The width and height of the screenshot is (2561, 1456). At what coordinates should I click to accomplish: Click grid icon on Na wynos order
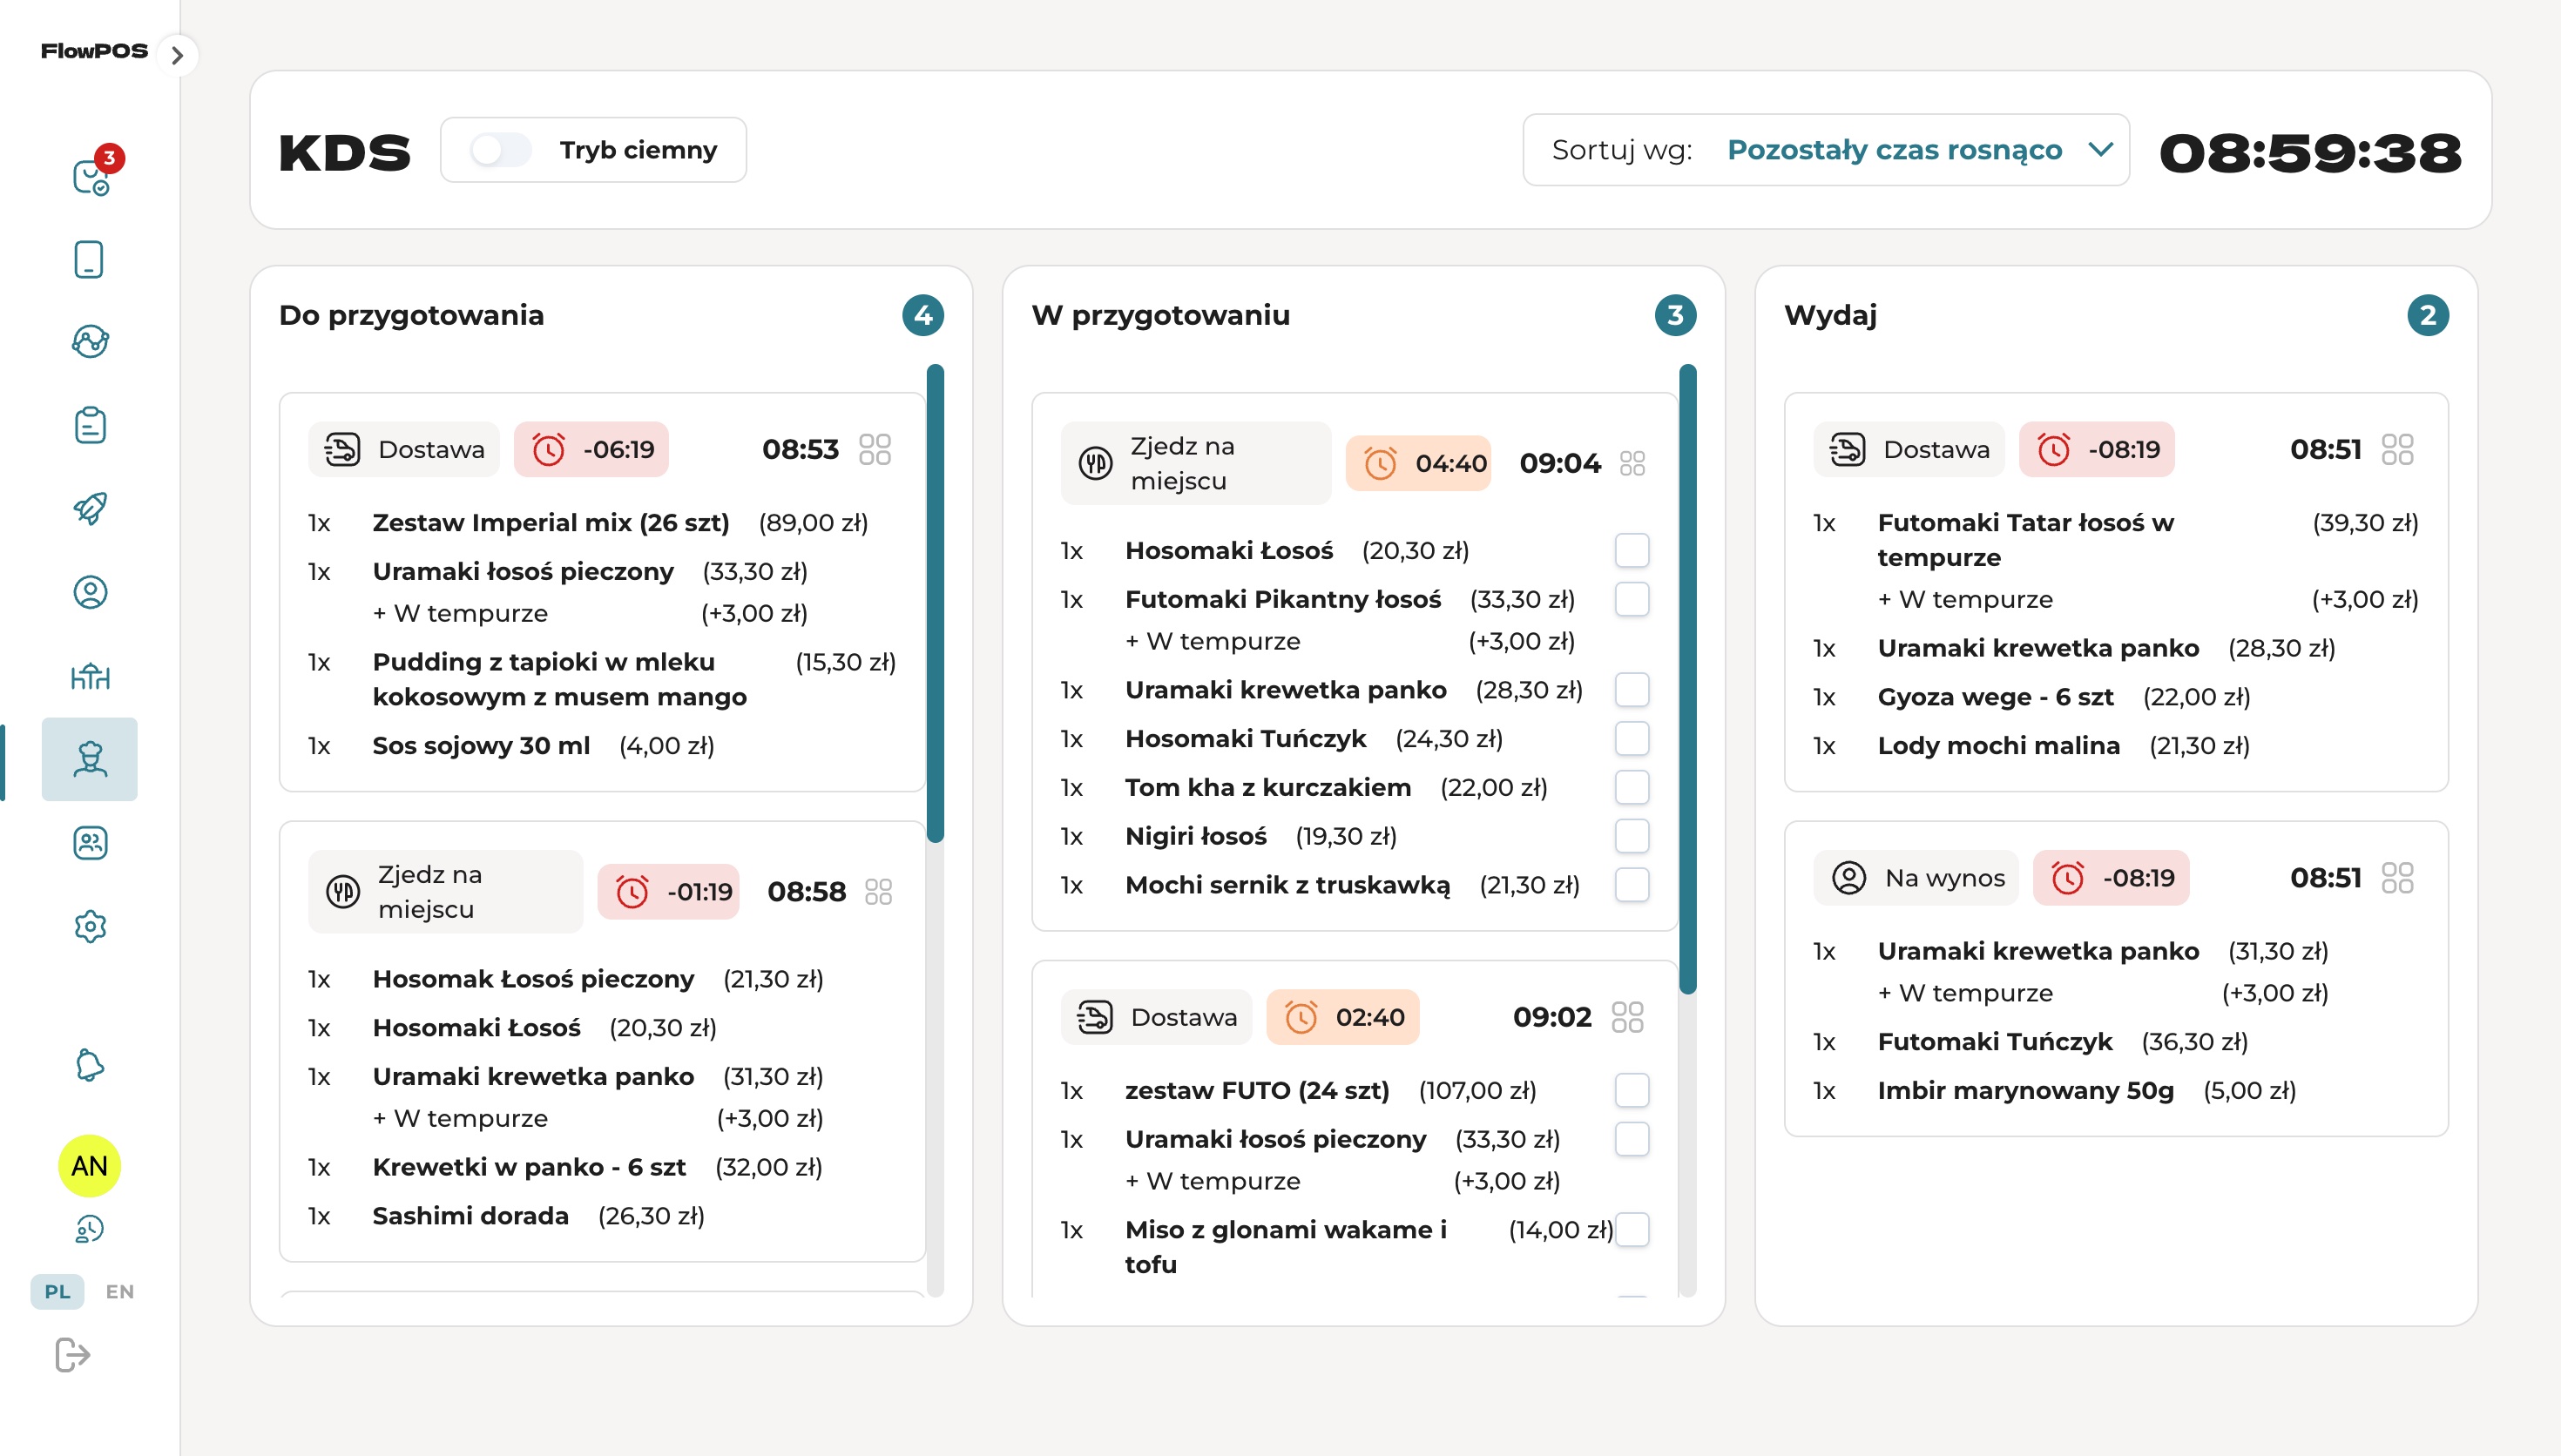point(2398,877)
